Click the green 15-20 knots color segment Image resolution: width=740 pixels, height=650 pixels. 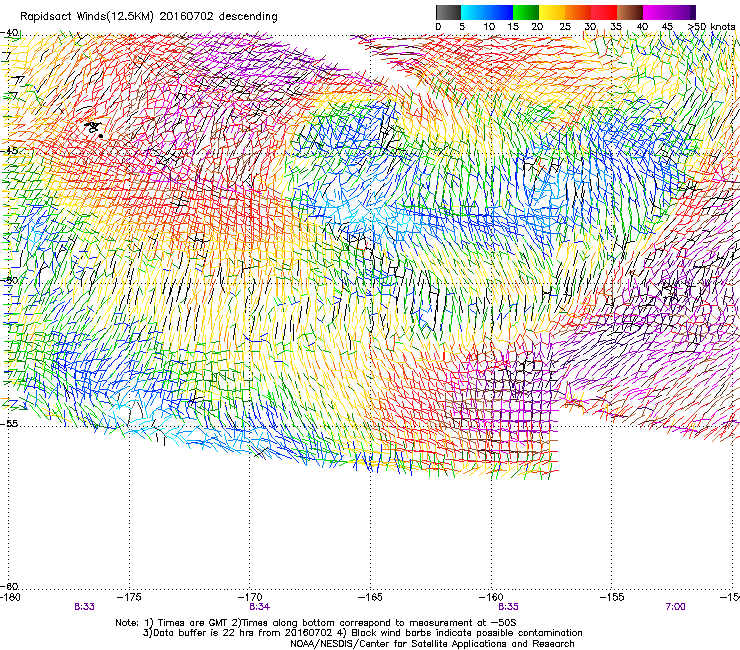pyautogui.click(x=526, y=12)
